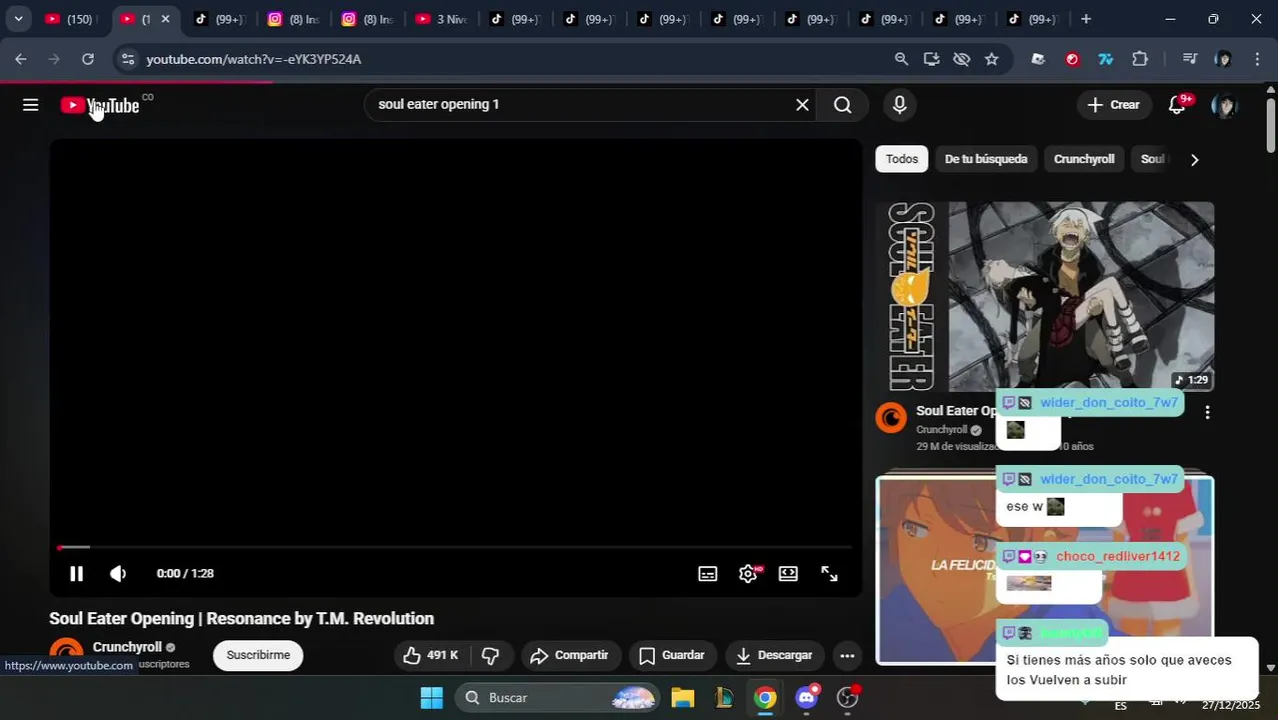
Task: Dislike the video
Action: pos(490,656)
